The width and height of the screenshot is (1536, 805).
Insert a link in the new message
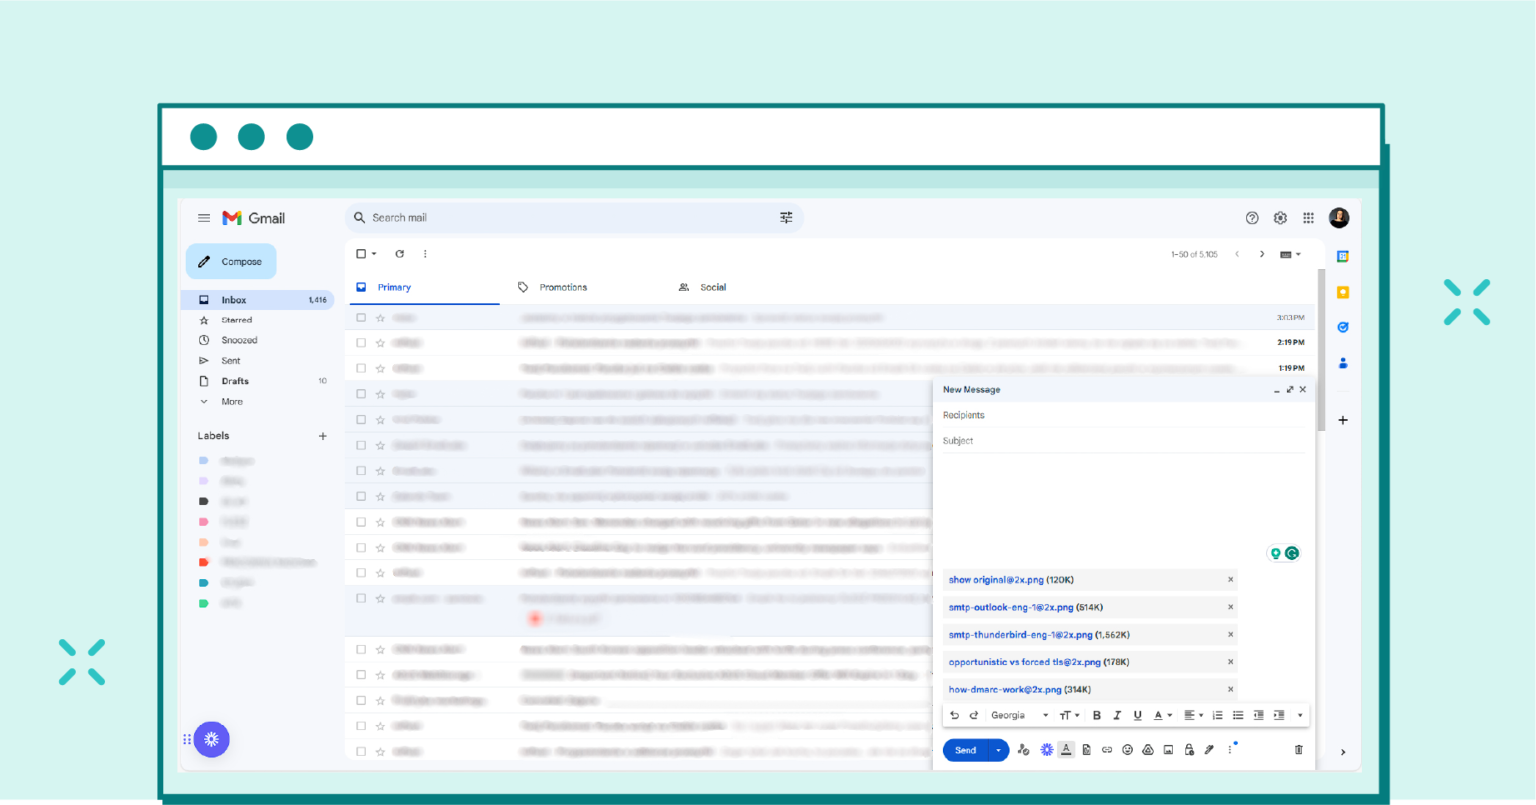1107,749
